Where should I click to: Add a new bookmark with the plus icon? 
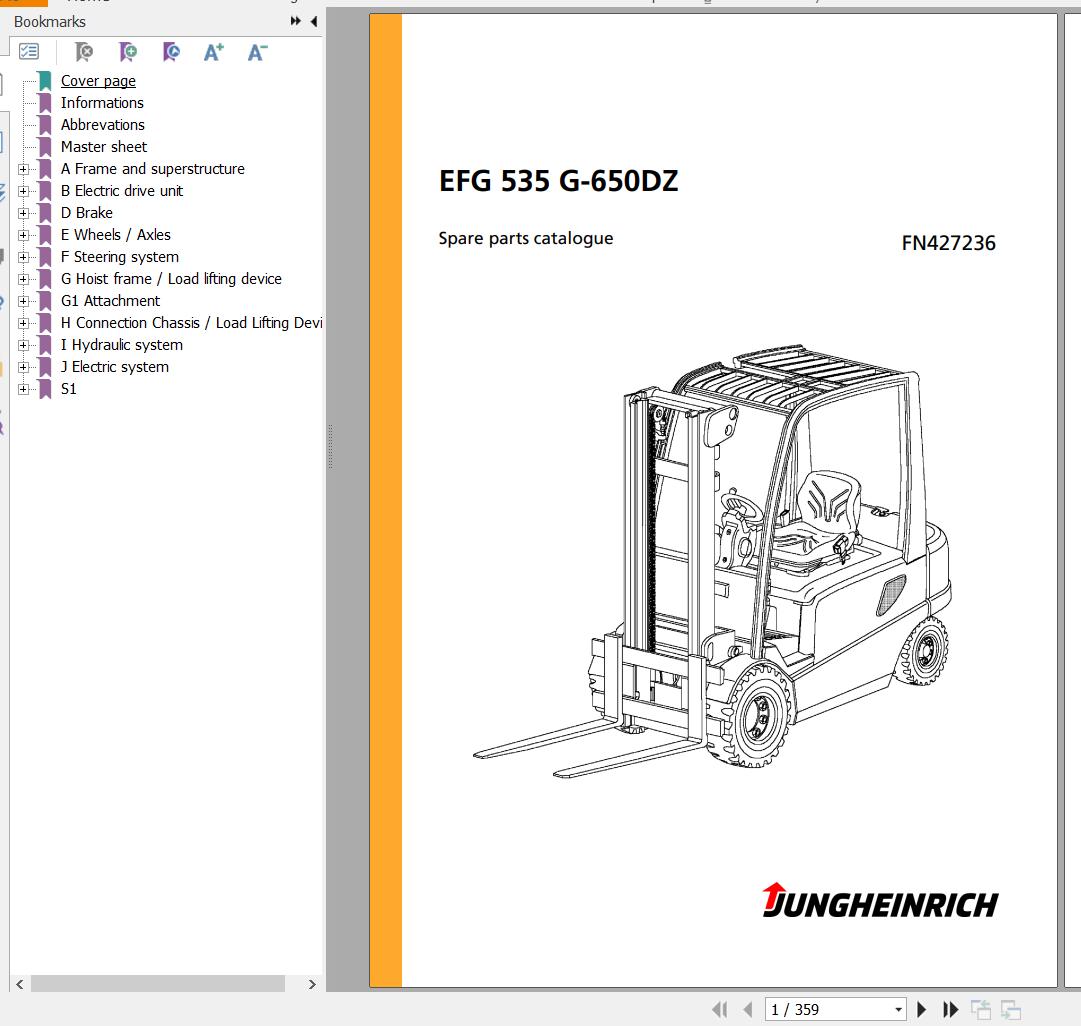[128, 52]
